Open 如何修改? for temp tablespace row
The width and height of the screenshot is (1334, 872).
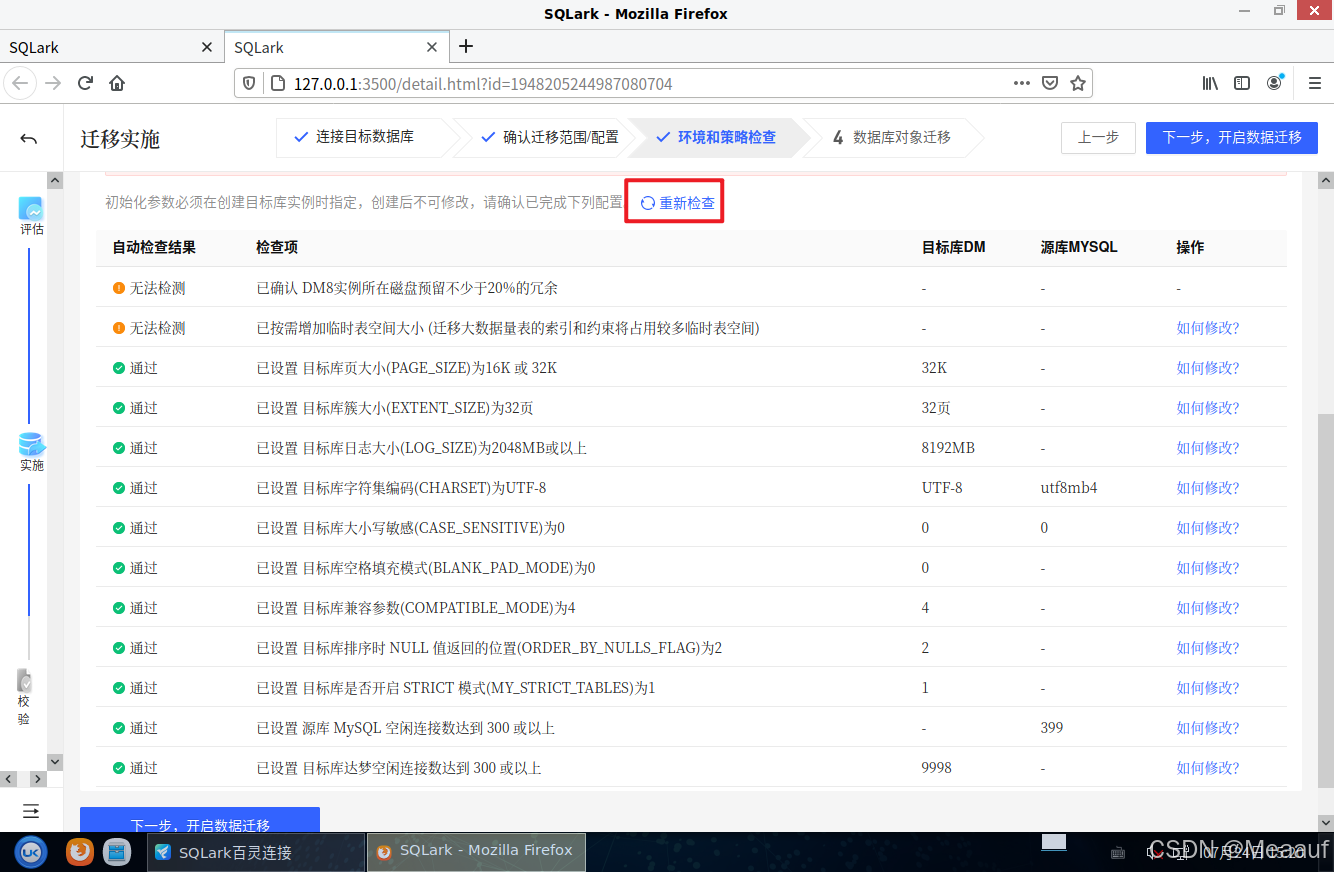pyautogui.click(x=1207, y=328)
